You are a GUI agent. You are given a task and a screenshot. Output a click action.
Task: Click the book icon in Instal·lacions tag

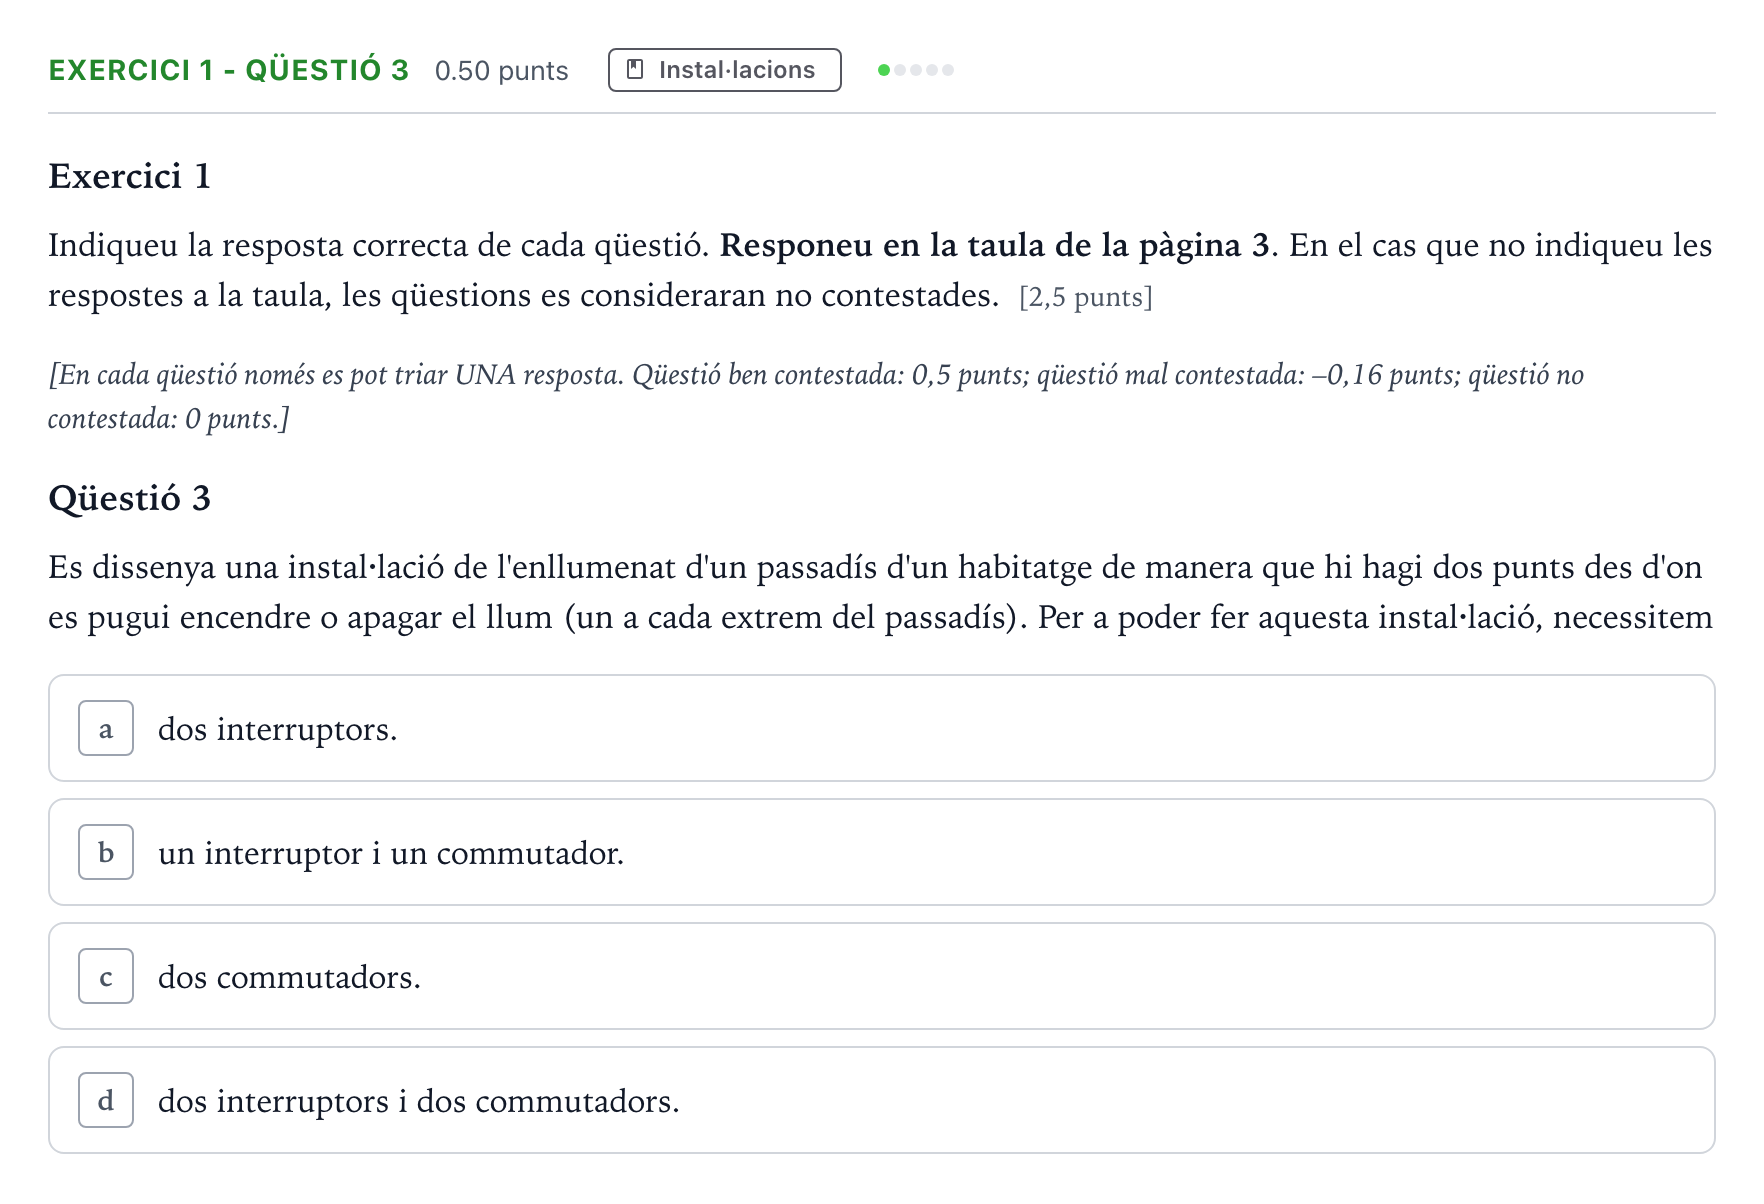(x=634, y=70)
